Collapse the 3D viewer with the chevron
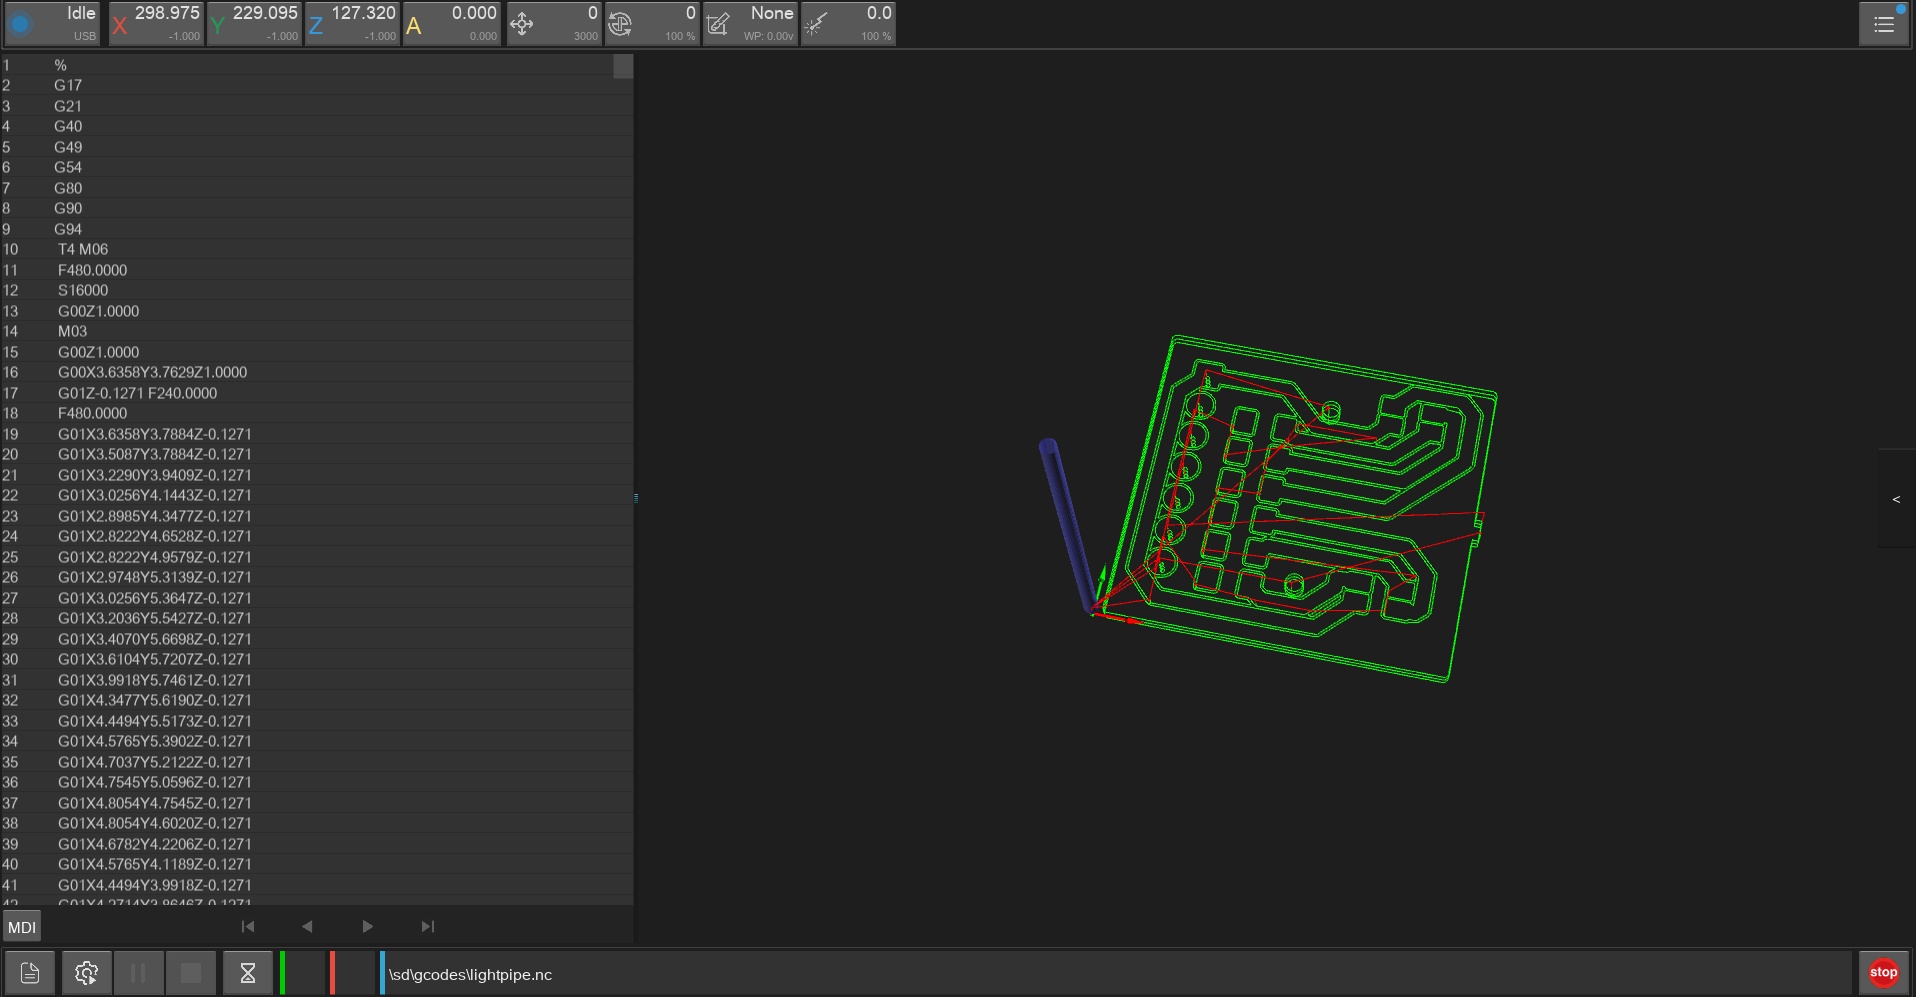Viewport: 1916px width, 997px height. pyautogui.click(x=1896, y=499)
